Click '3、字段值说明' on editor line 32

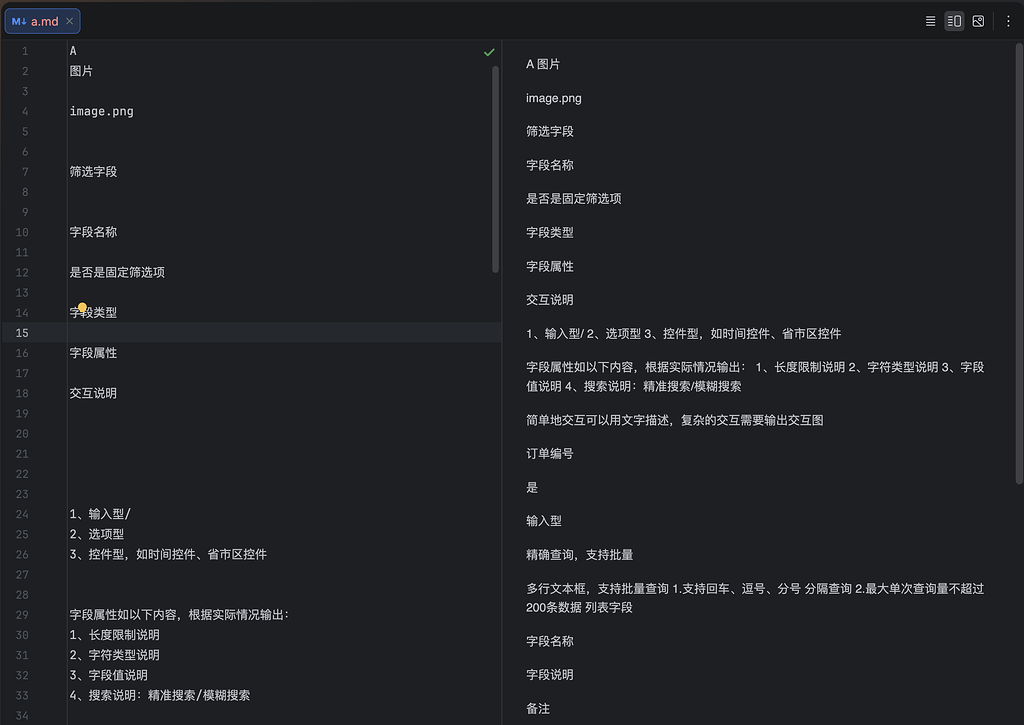click(108, 675)
